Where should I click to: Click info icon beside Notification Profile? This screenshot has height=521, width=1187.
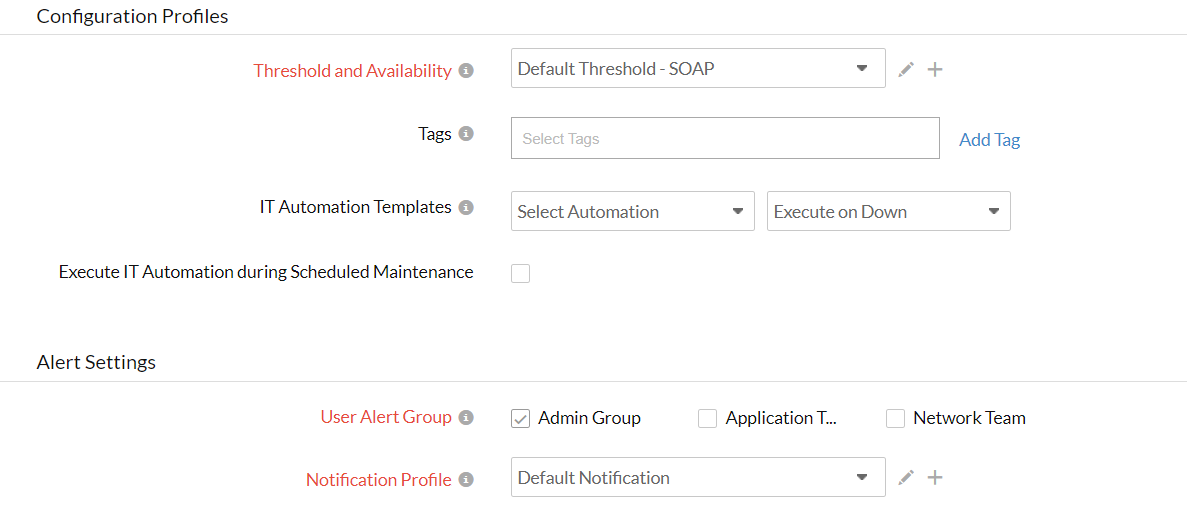tap(466, 480)
